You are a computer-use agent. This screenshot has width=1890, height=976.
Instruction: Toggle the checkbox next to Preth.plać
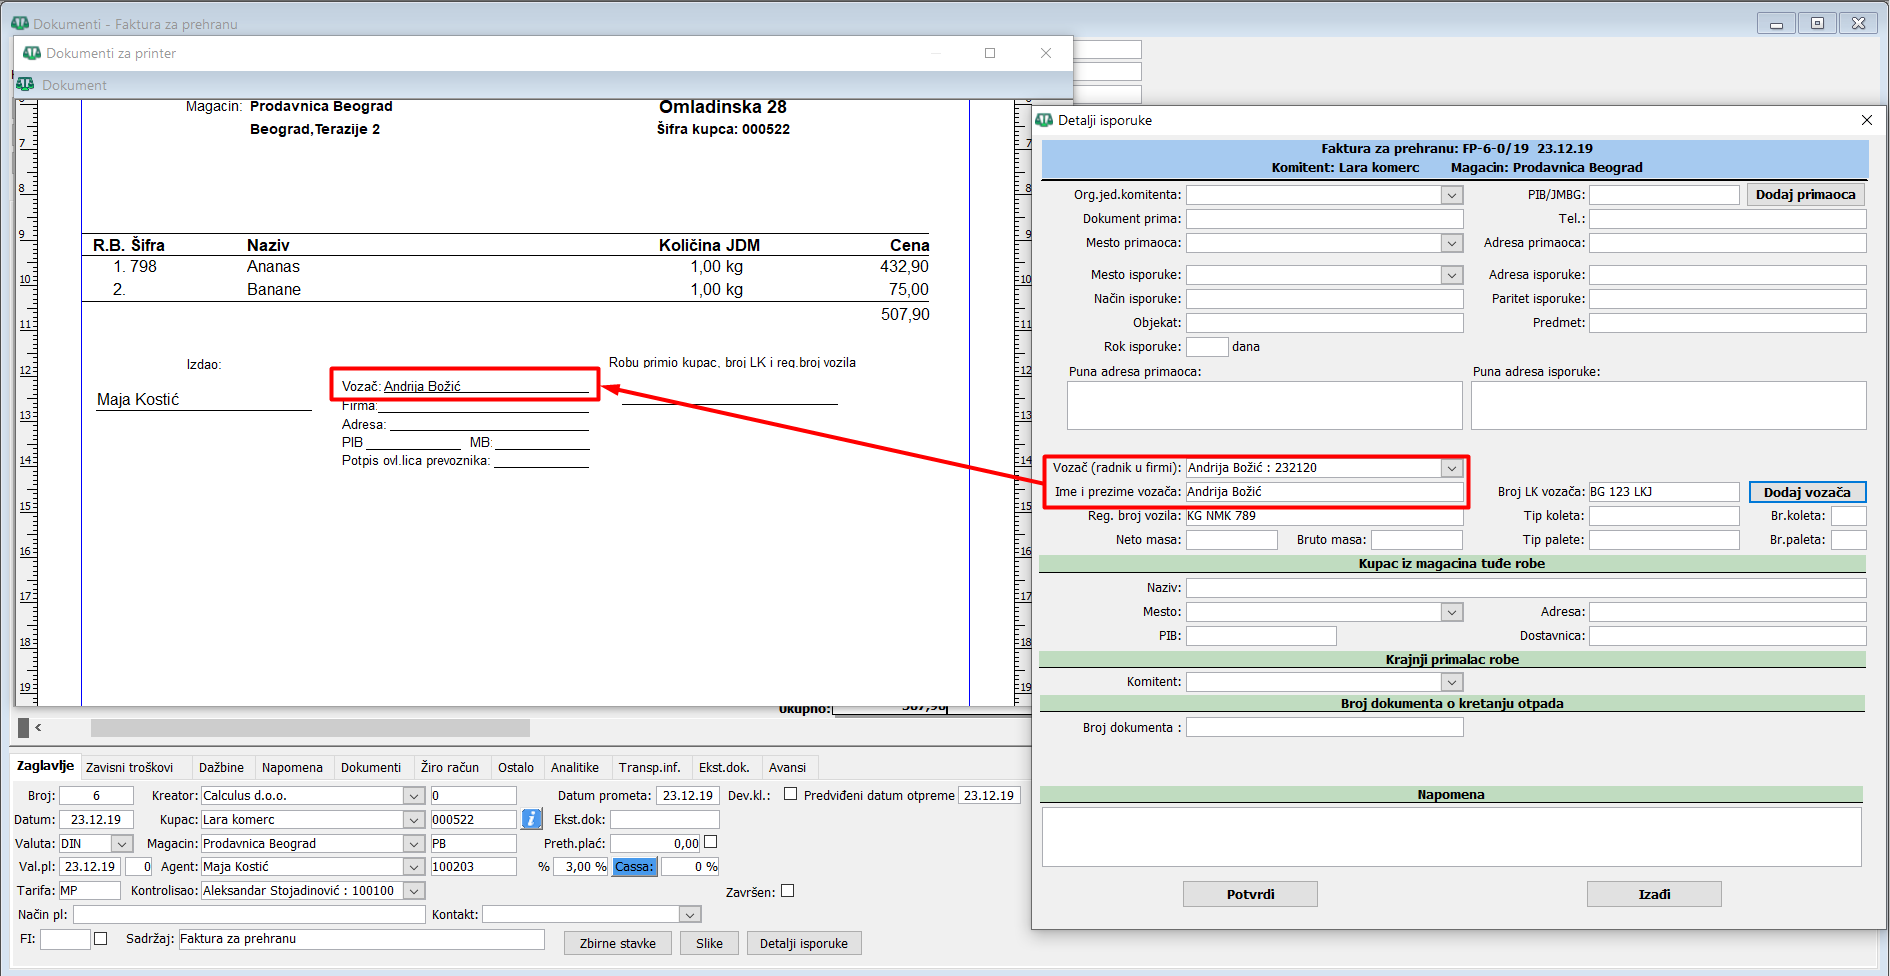pos(710,842)
